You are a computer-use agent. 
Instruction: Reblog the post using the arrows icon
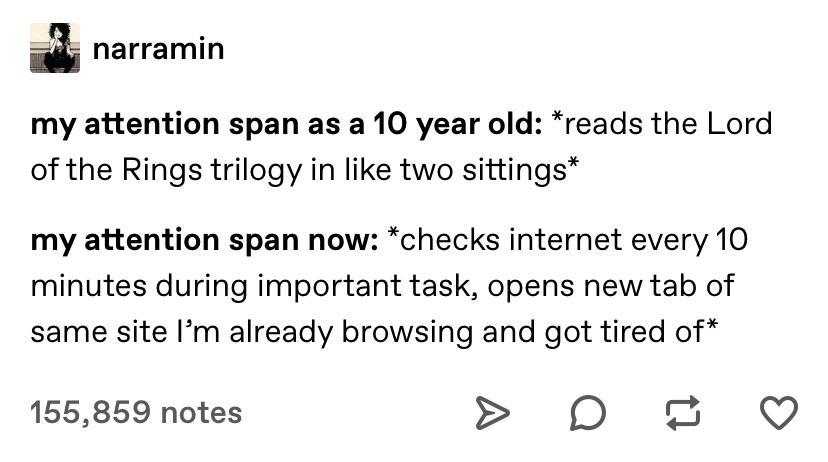683,412
